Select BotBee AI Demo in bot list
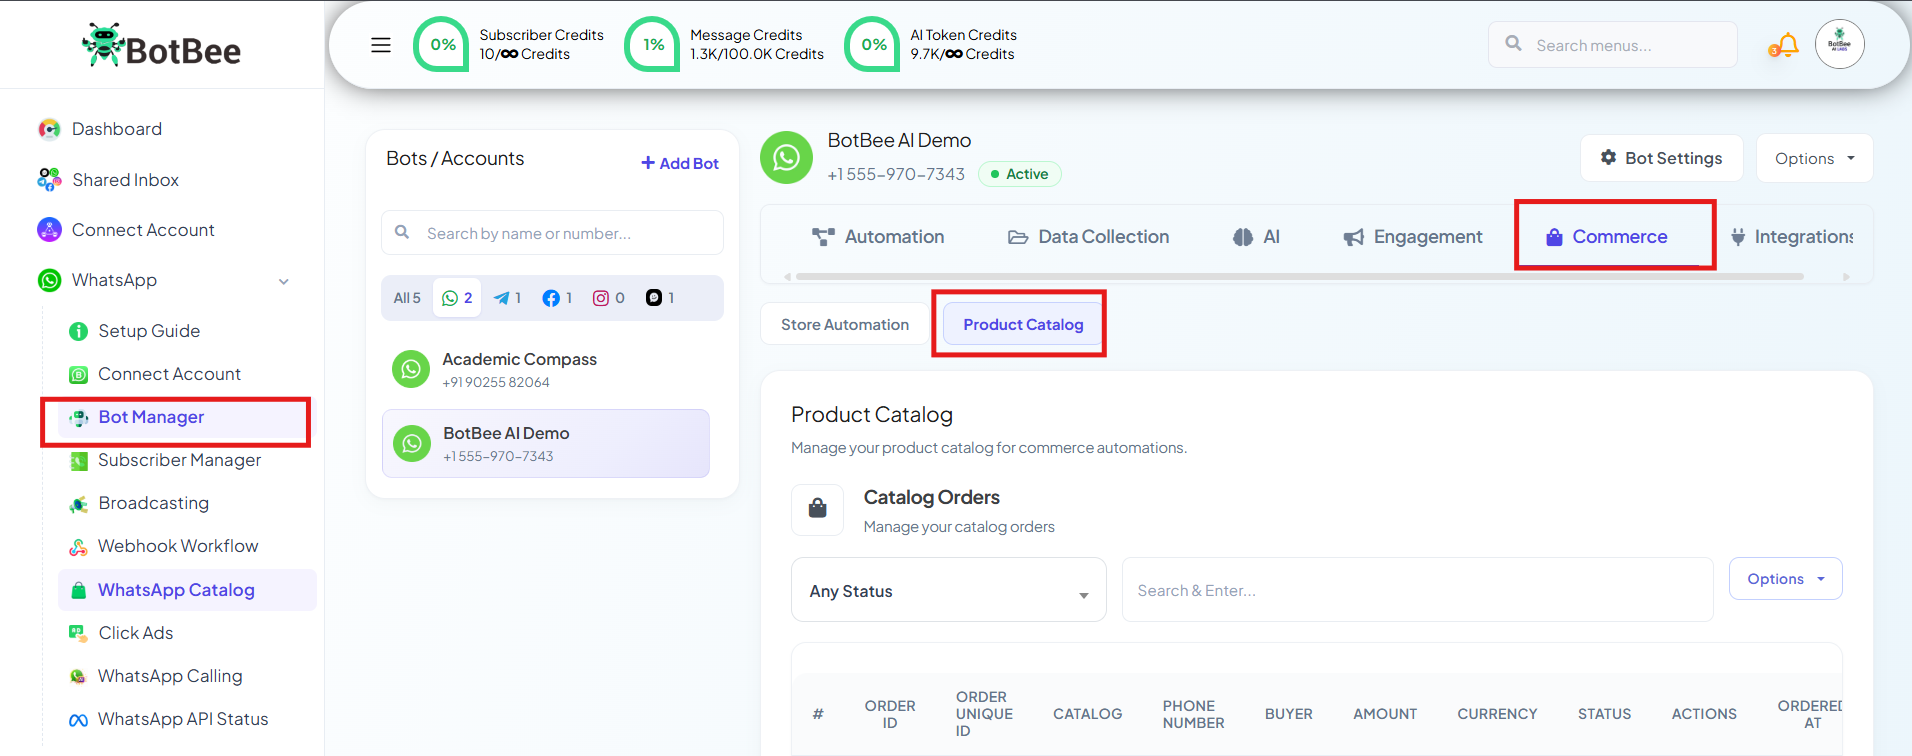Screen dimensions: 1912x756 (546, 444)
